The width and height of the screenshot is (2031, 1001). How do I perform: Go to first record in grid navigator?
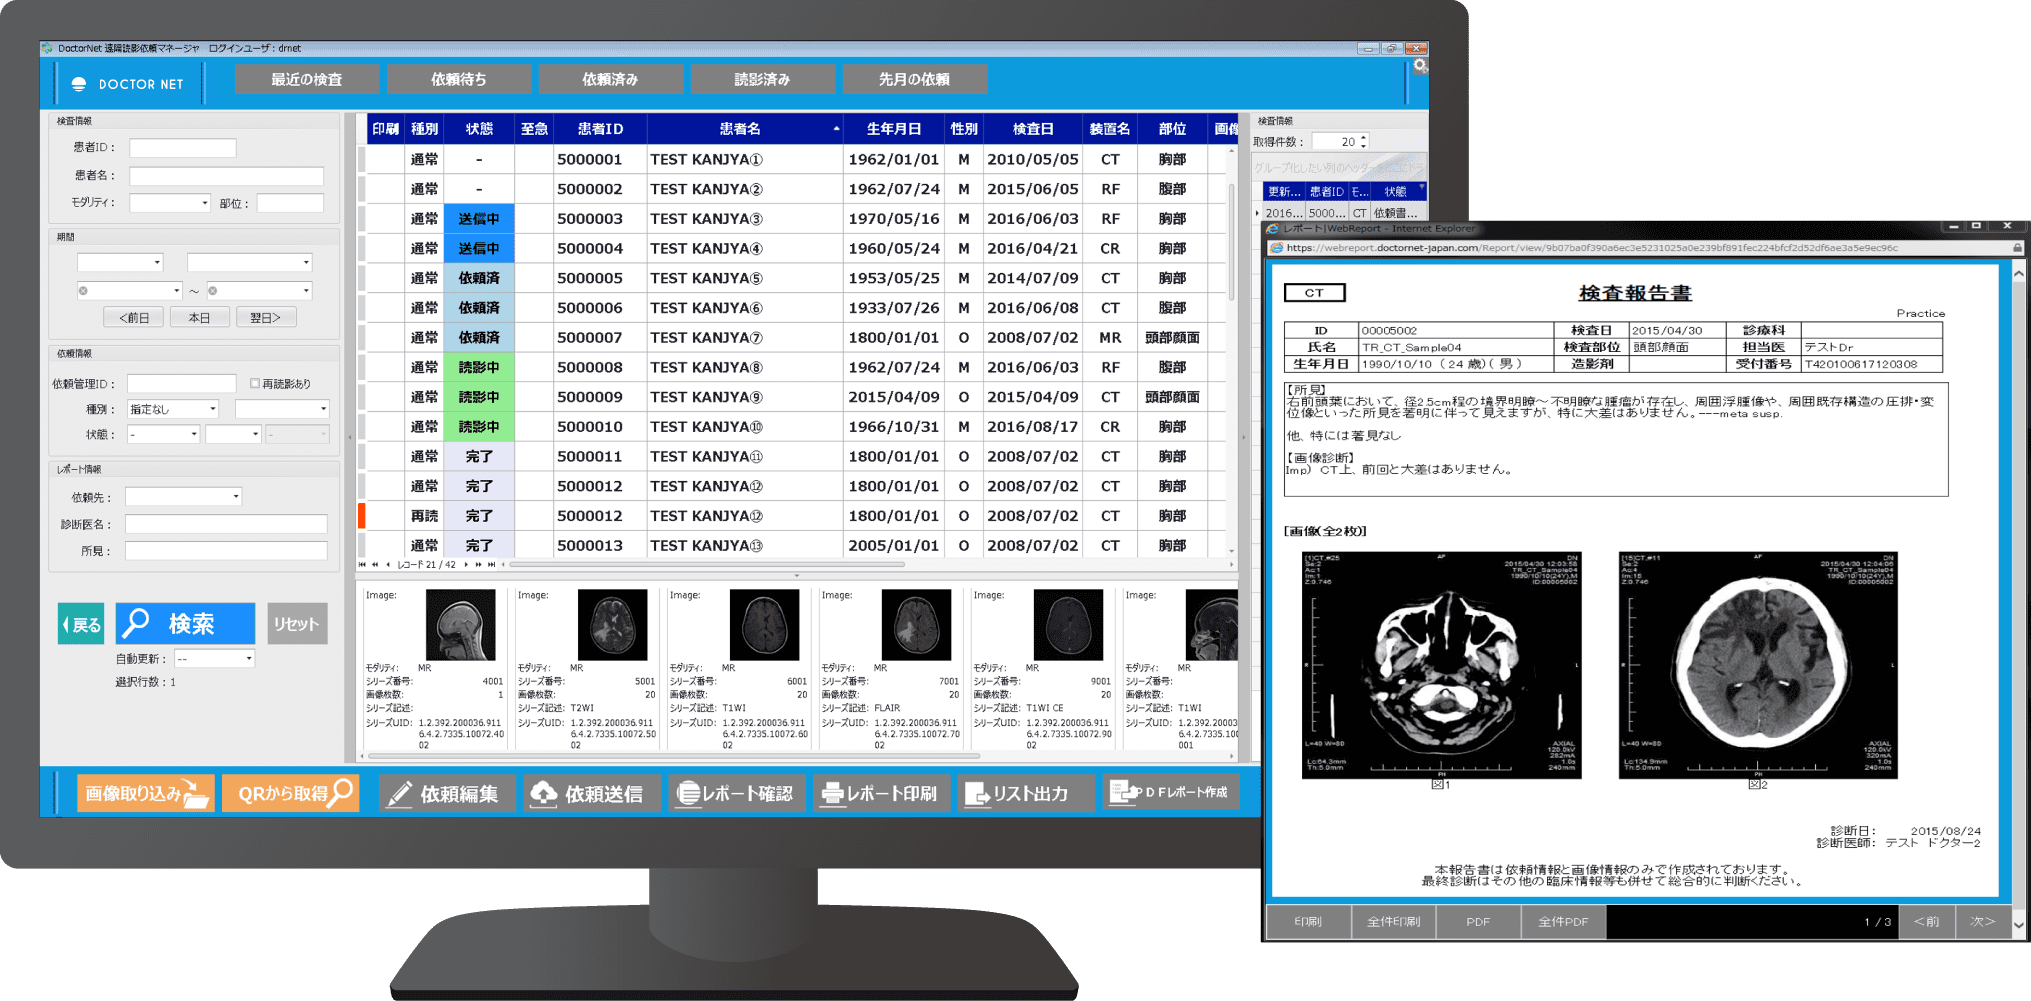362,565
